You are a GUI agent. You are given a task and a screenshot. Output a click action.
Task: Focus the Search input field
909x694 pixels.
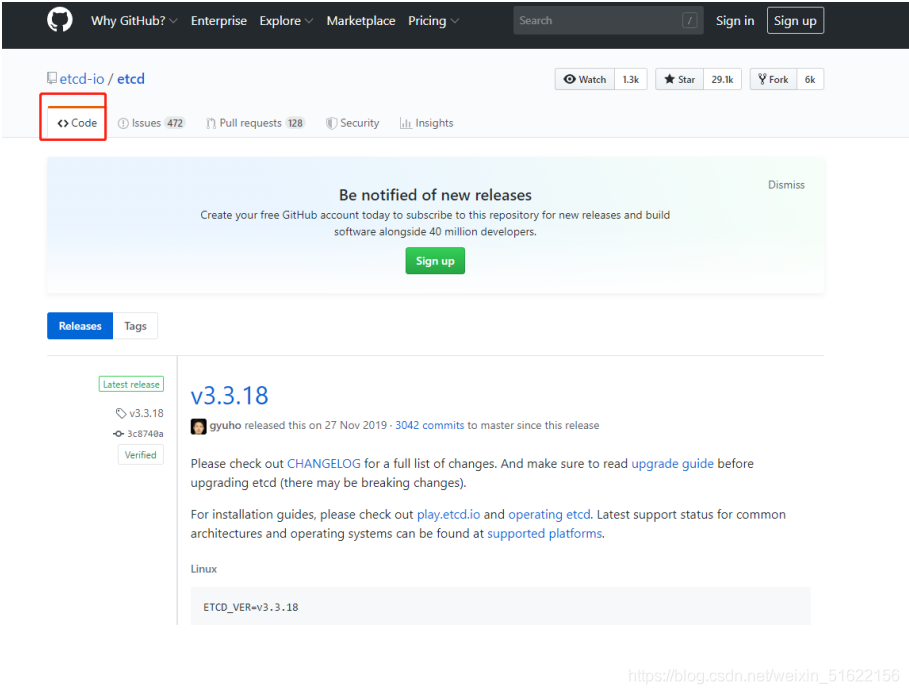pos(608,21)
